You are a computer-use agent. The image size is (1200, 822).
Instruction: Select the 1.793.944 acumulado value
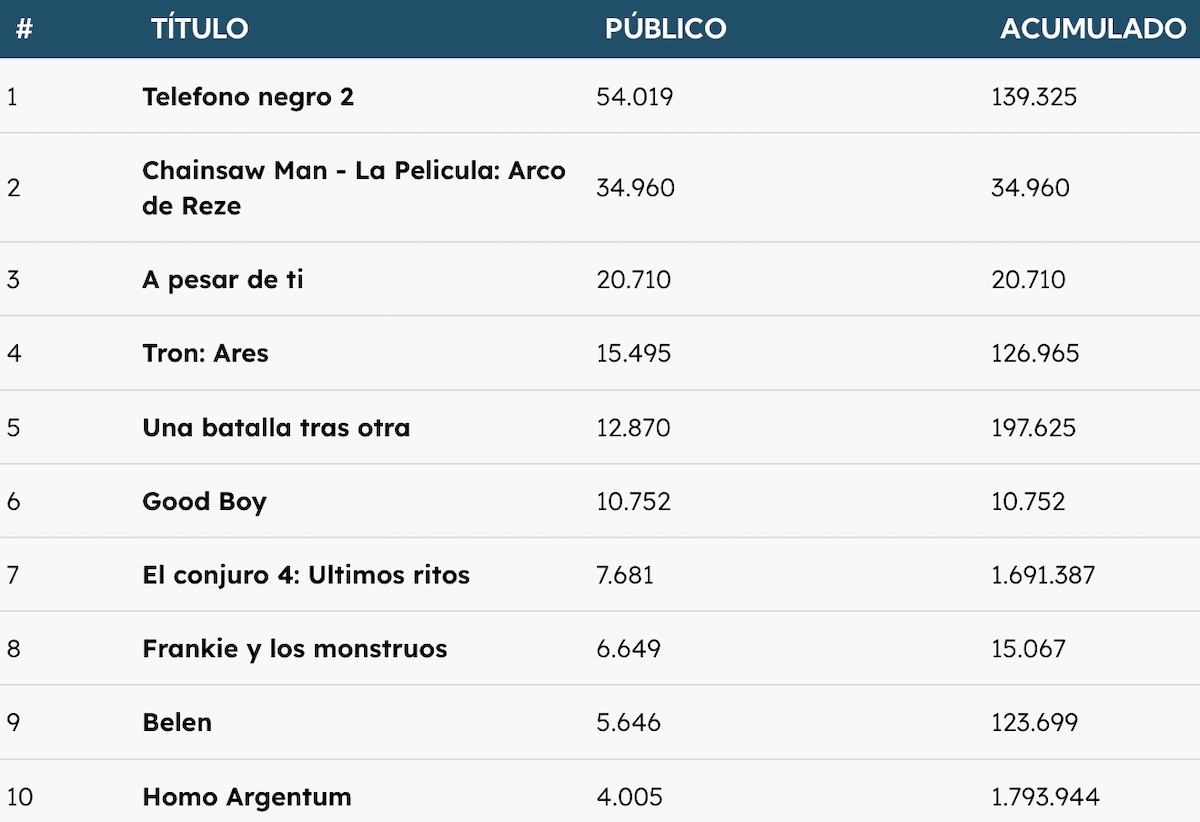(1045, 797)
